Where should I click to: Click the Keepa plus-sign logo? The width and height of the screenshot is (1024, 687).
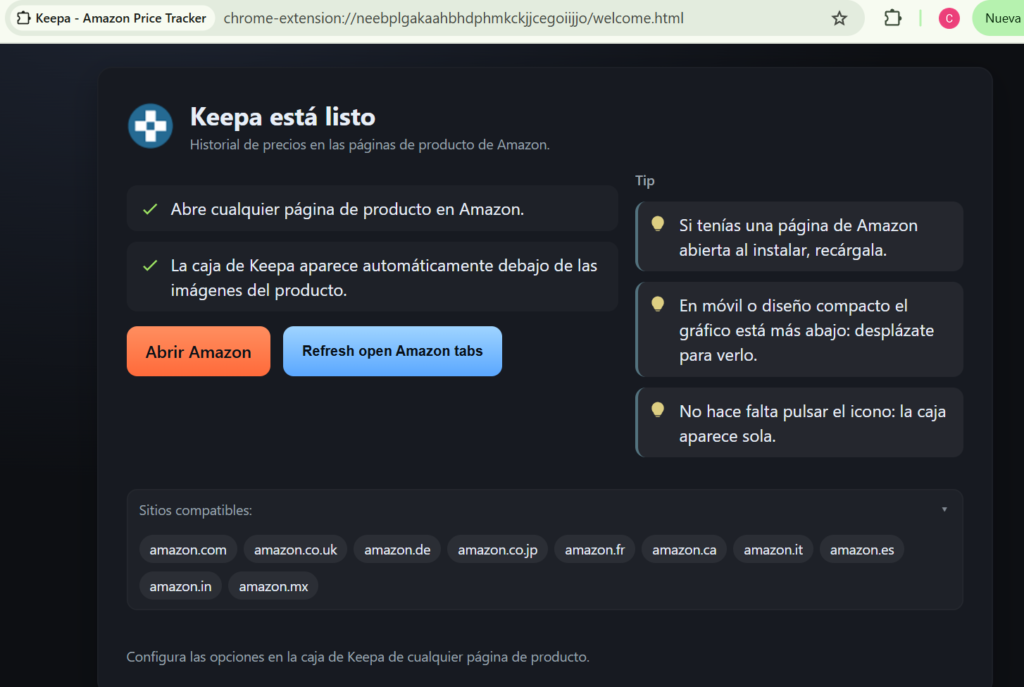pos(150,125)
